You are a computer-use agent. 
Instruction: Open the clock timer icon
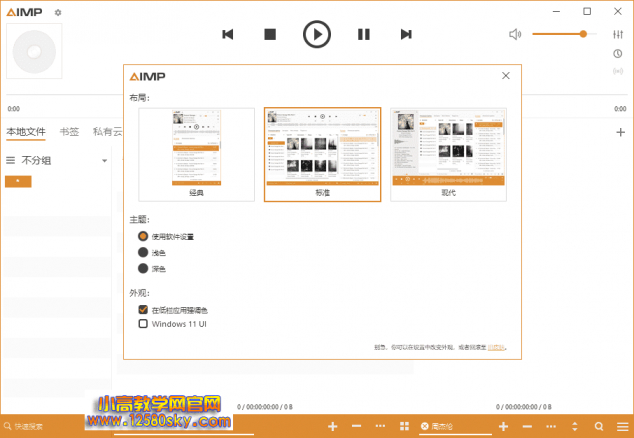click(617, 53)
